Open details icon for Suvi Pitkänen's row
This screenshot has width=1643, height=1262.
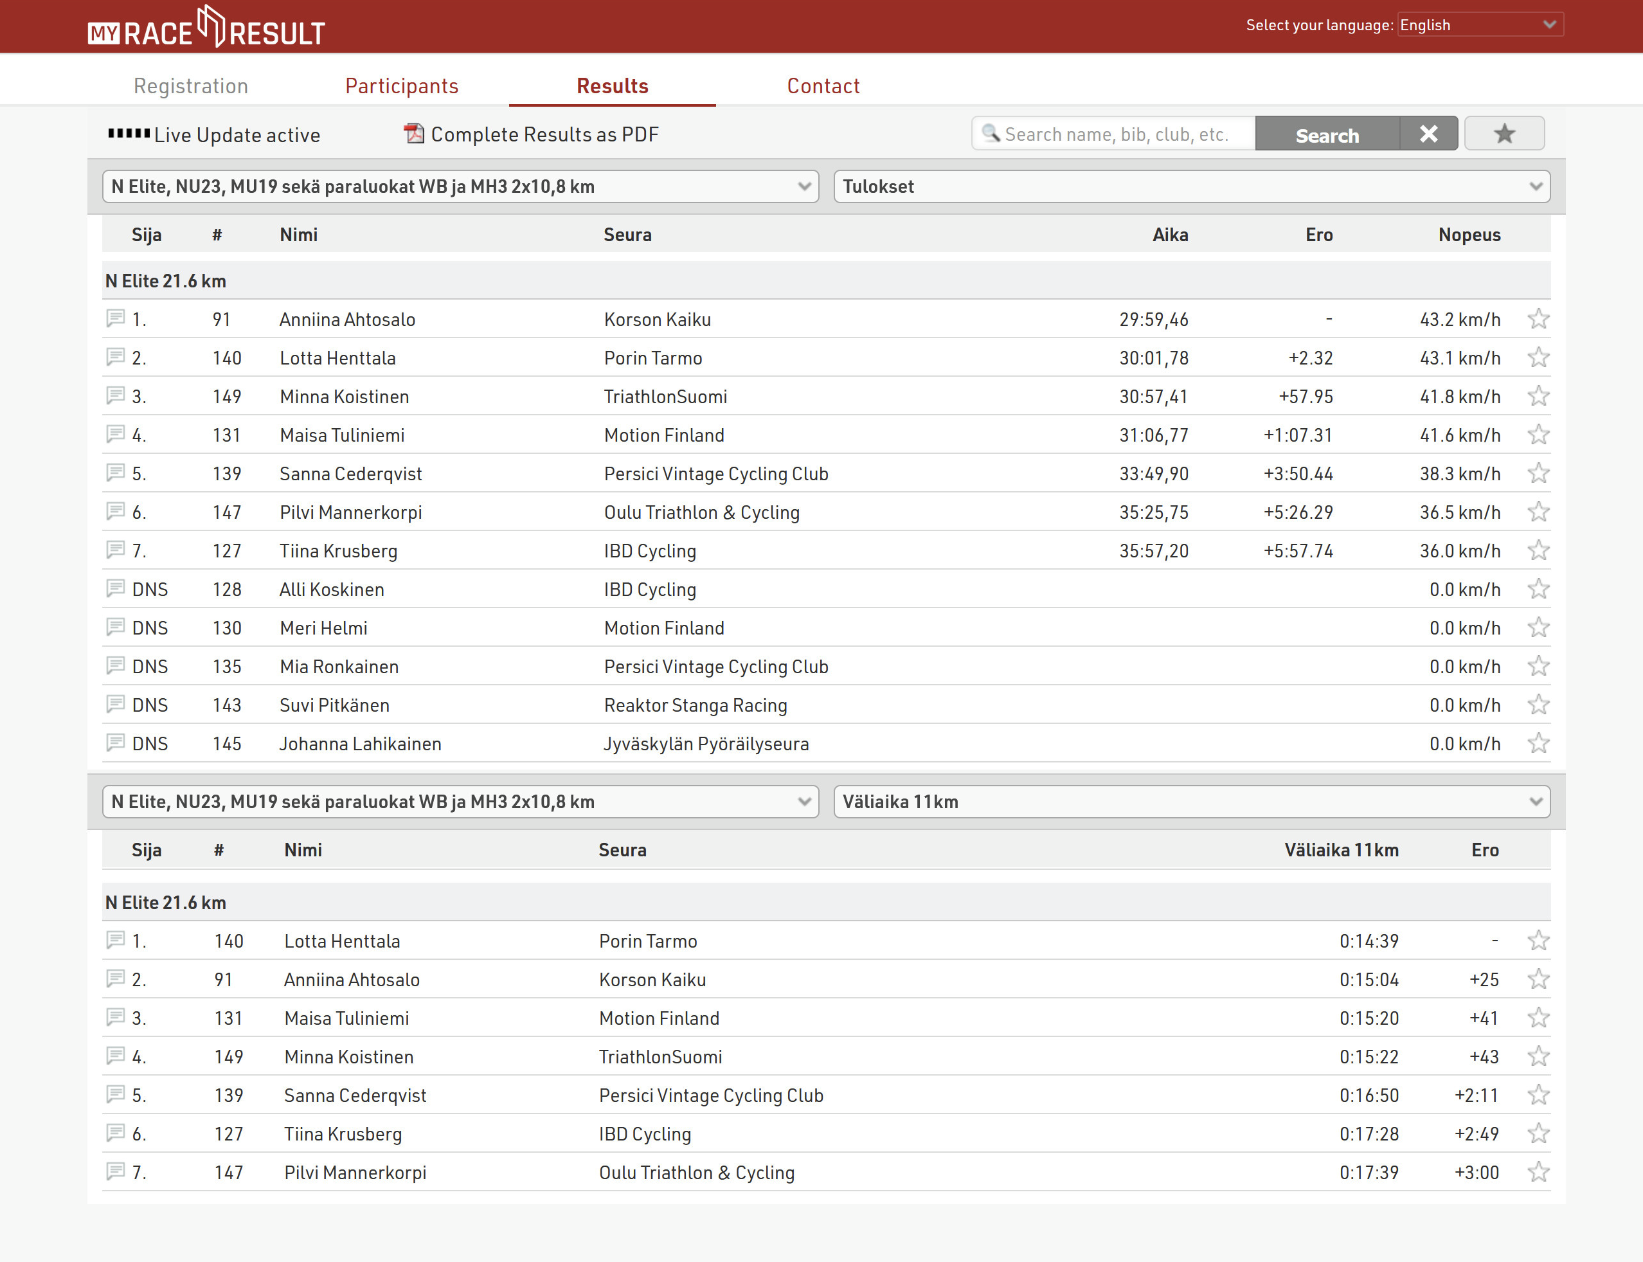116,705
